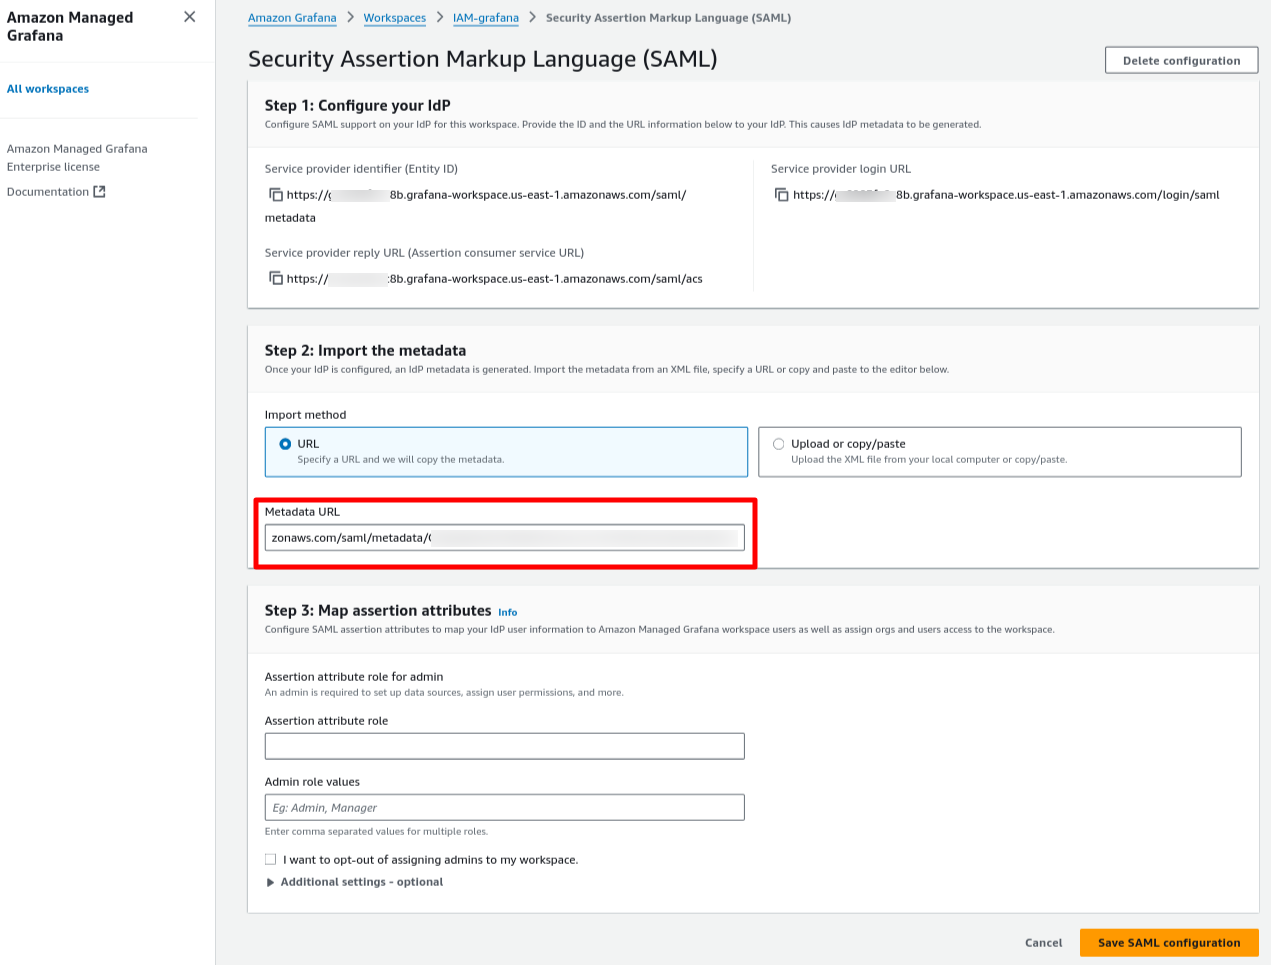
Task: Copy the service provider identifier (Entity ID)
Action: coord(277,194)
